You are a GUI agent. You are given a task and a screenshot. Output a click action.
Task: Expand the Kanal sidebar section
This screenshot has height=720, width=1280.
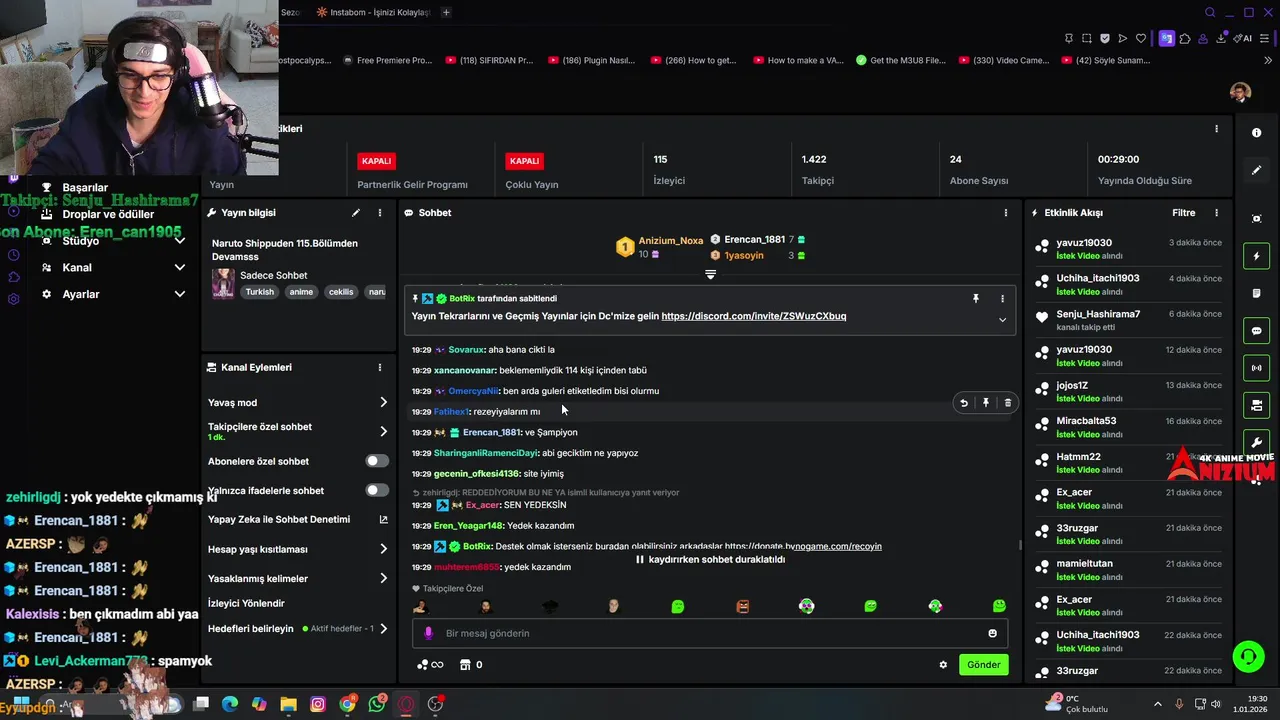coord(180,268)
